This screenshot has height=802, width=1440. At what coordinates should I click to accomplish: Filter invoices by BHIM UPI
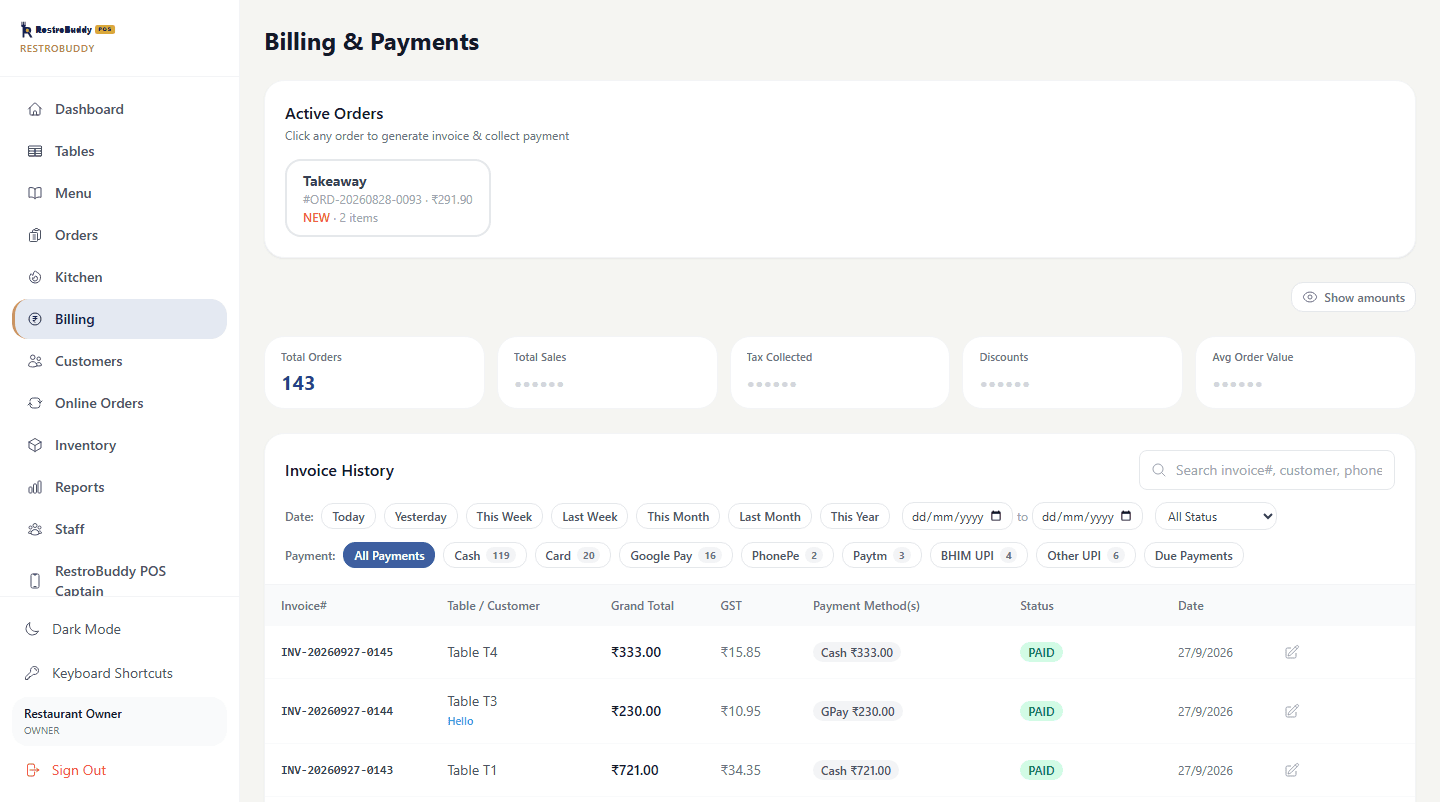pos(978,555)
